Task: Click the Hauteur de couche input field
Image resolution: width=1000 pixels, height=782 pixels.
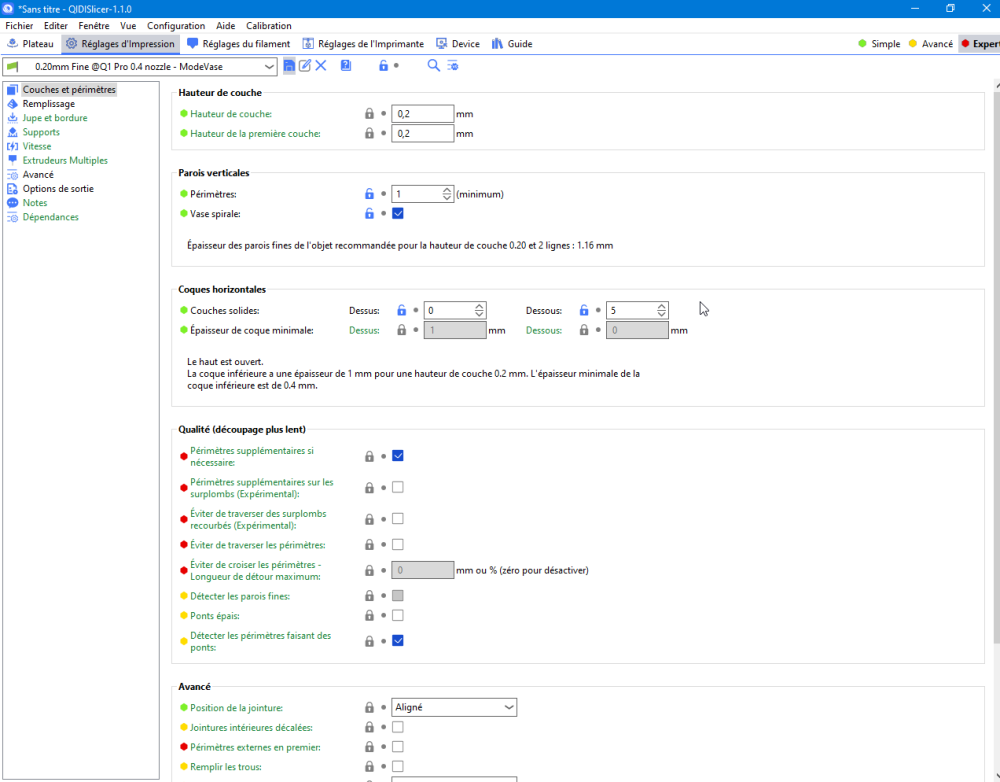Action: point(422,114)
